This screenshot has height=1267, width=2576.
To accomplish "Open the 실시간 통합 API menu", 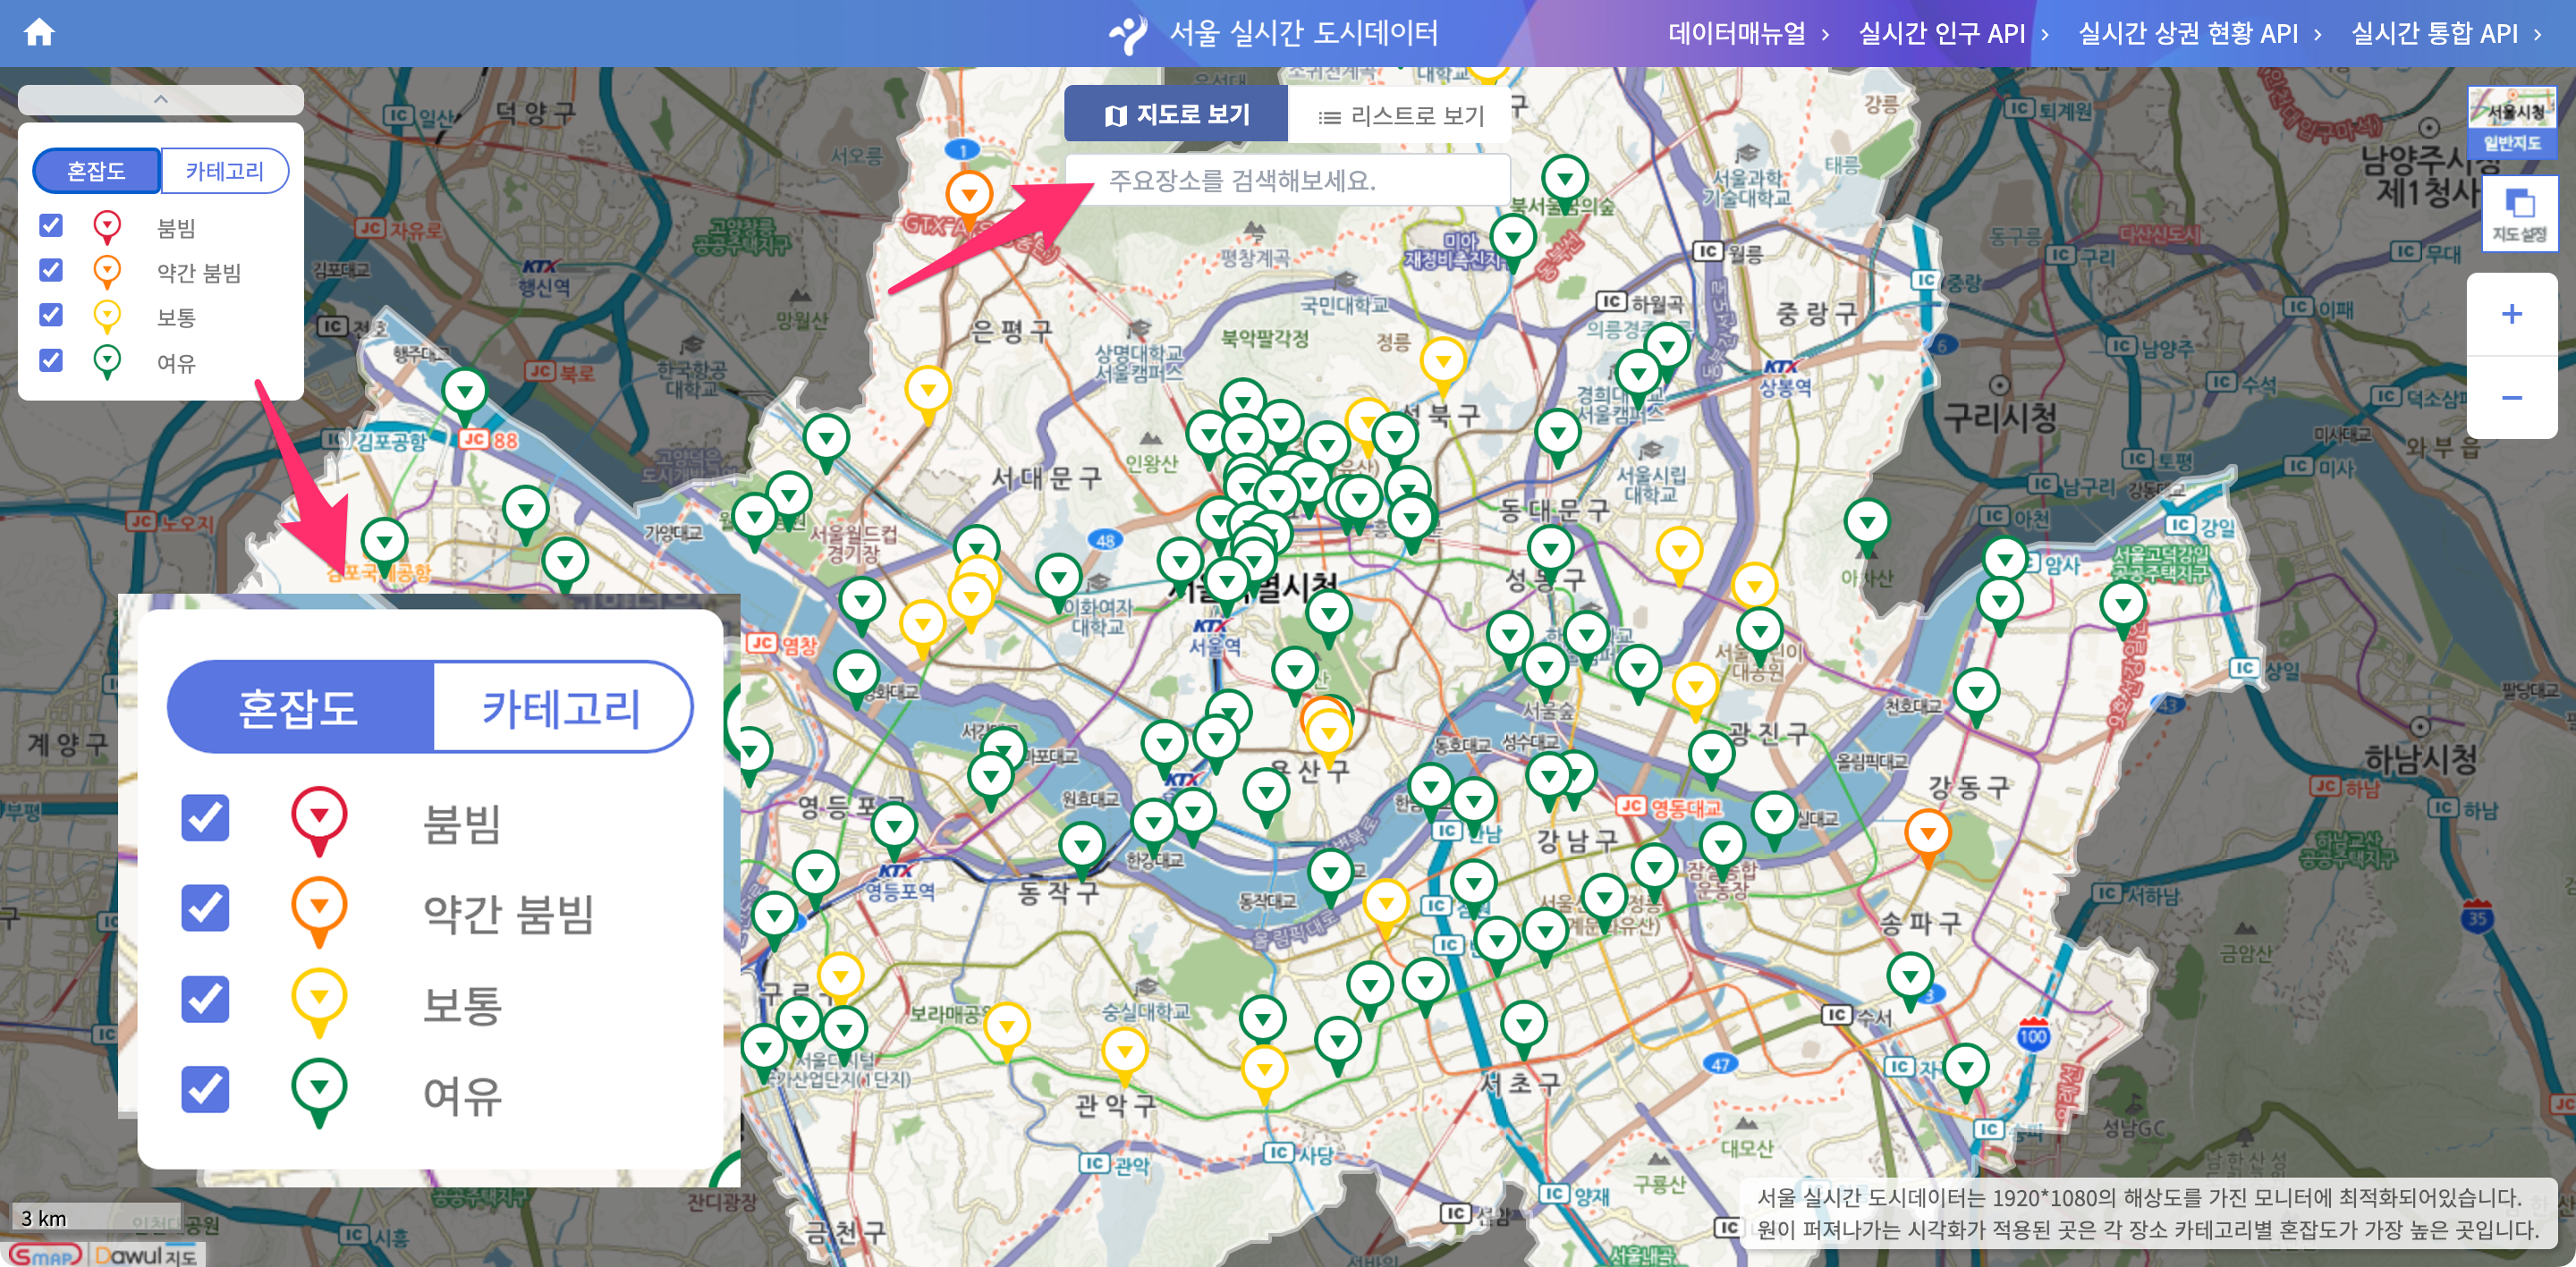I will [x=2433, y=34].
